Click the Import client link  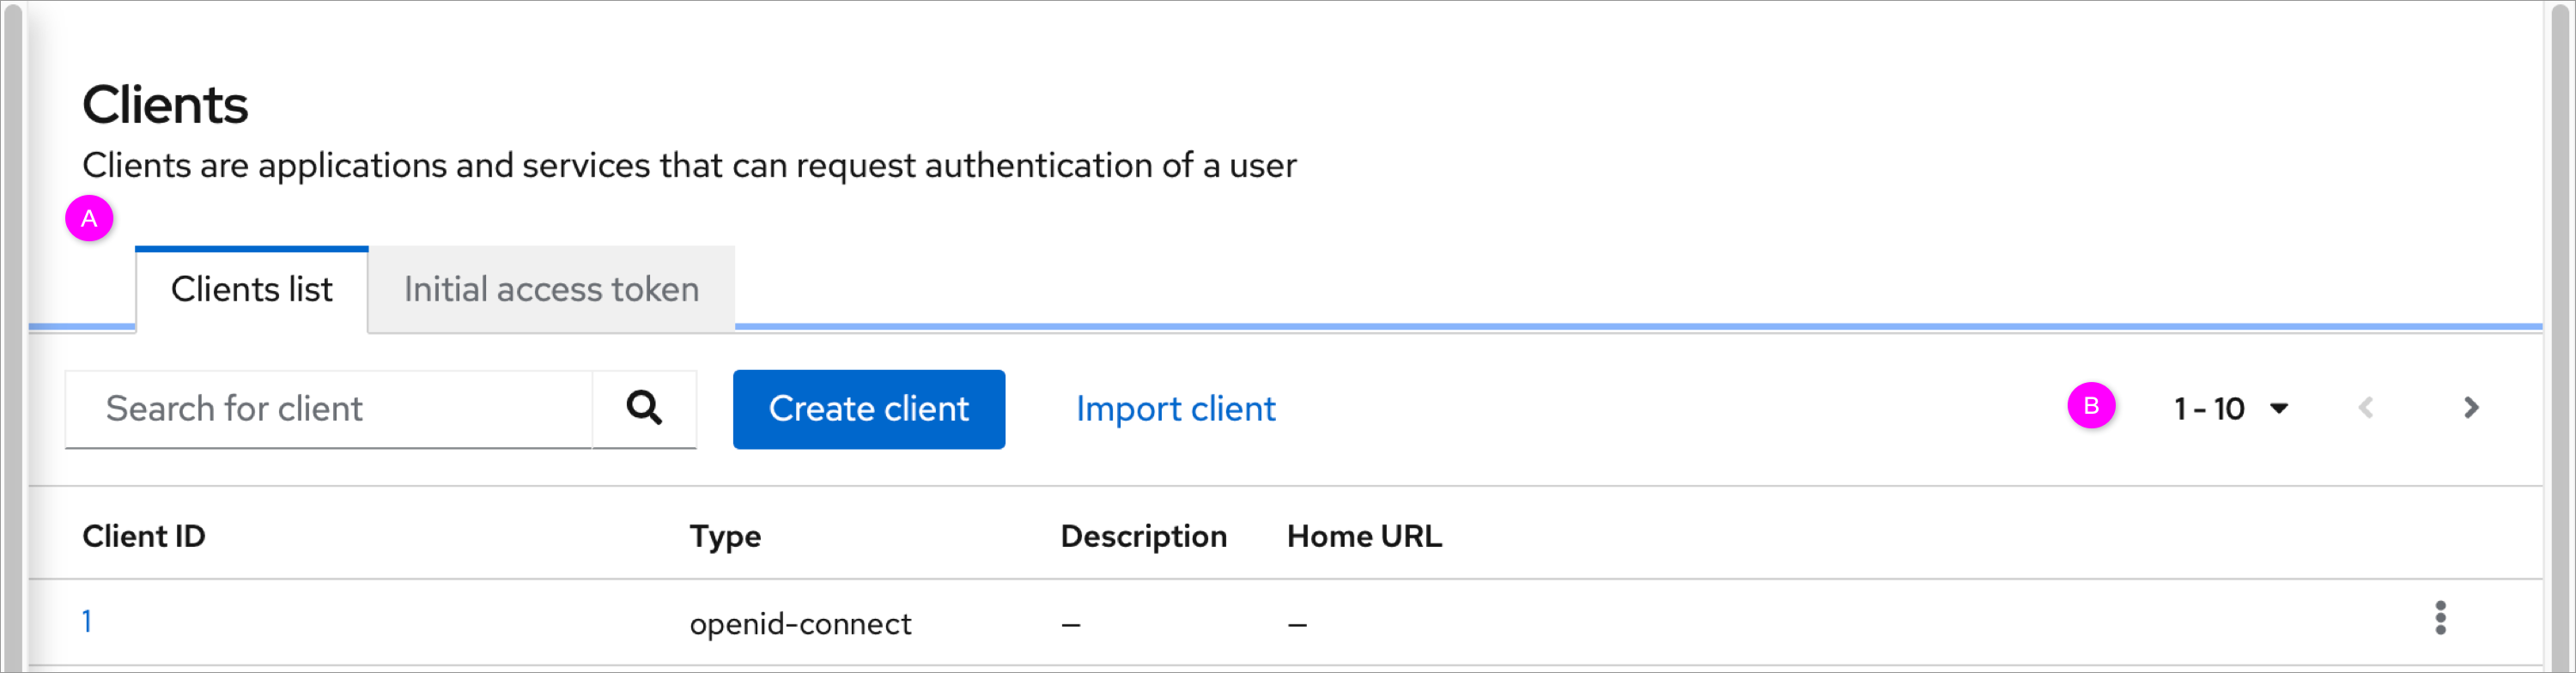[x=1175, y=409]
